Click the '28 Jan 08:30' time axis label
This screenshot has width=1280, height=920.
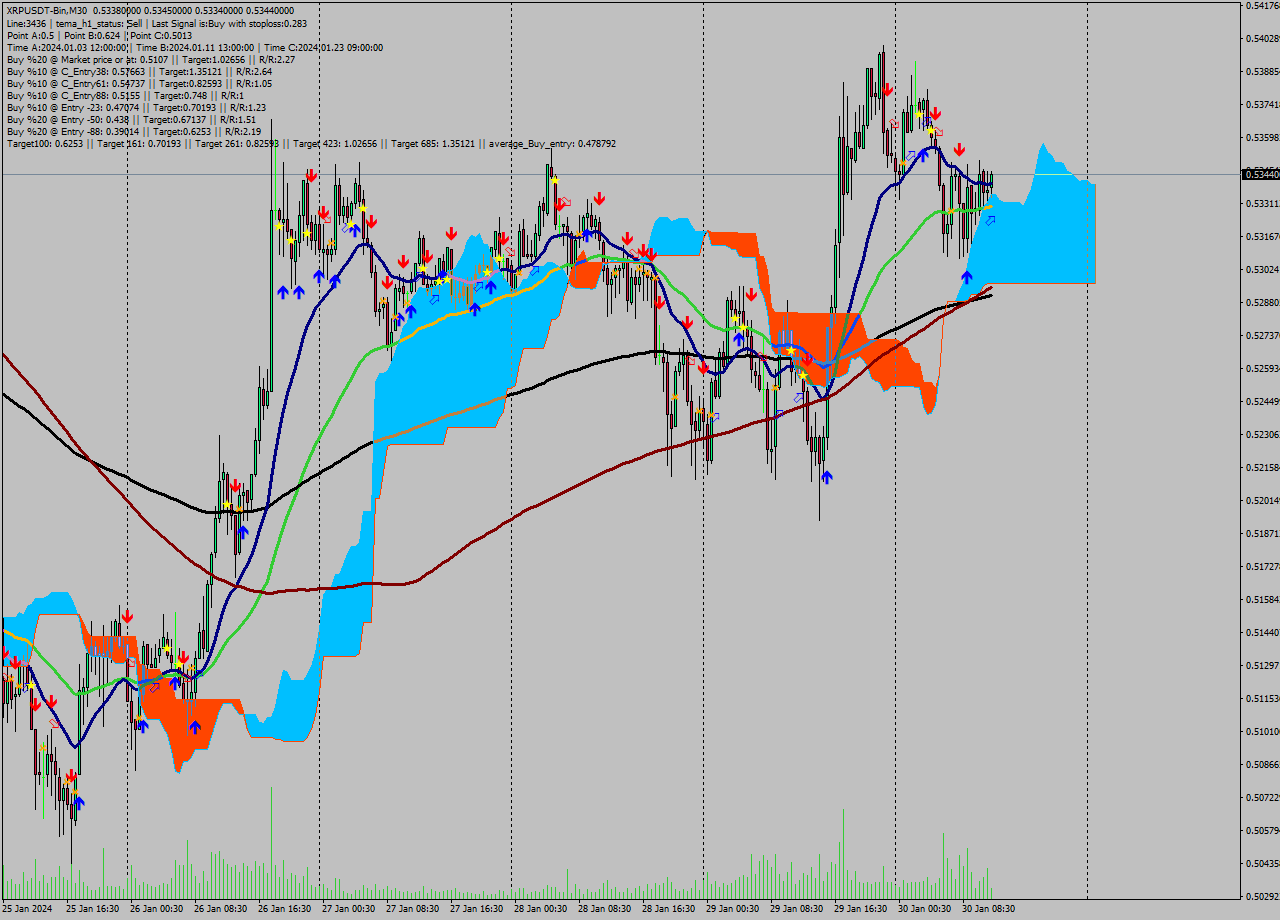604,909
